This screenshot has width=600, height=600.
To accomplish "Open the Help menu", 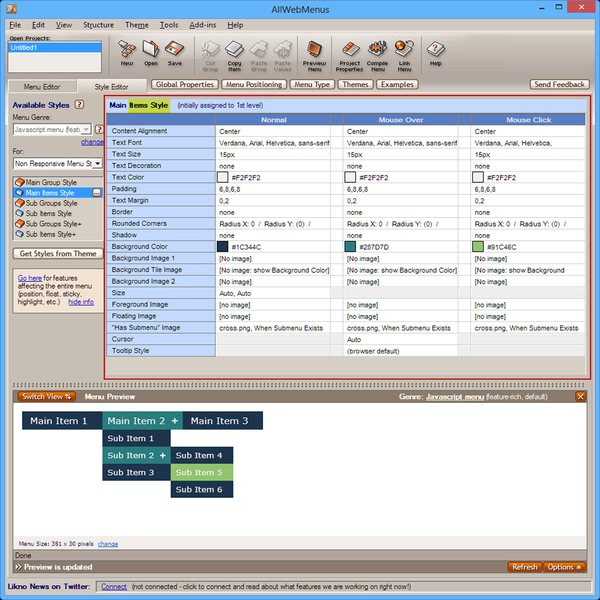I will 235,25.
